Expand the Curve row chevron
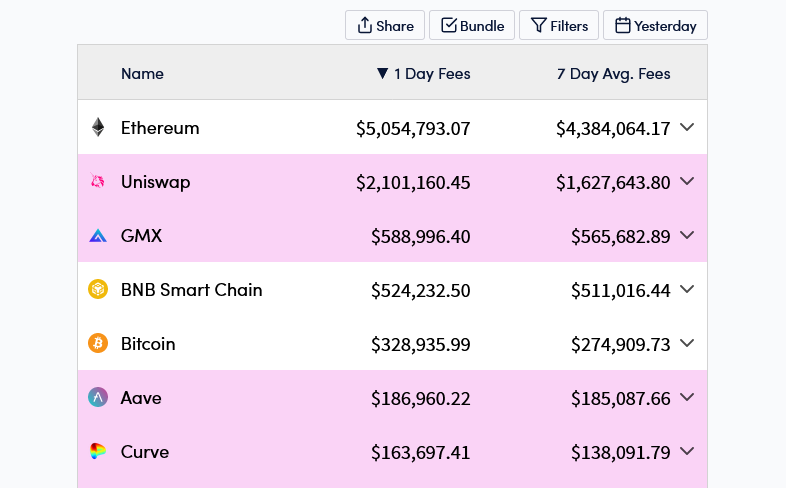786x488 pixels. coord(687,452)
